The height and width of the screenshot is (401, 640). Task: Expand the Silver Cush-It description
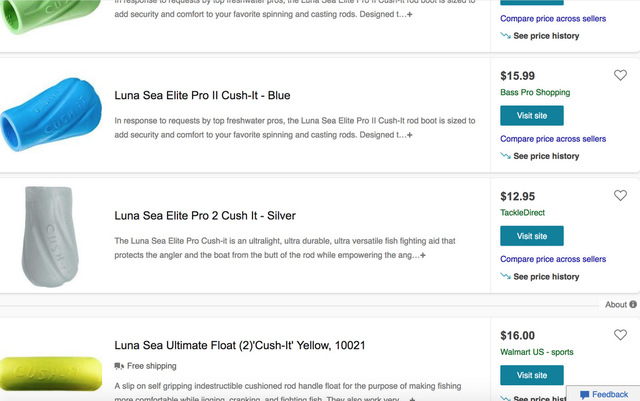click(423, 255)
